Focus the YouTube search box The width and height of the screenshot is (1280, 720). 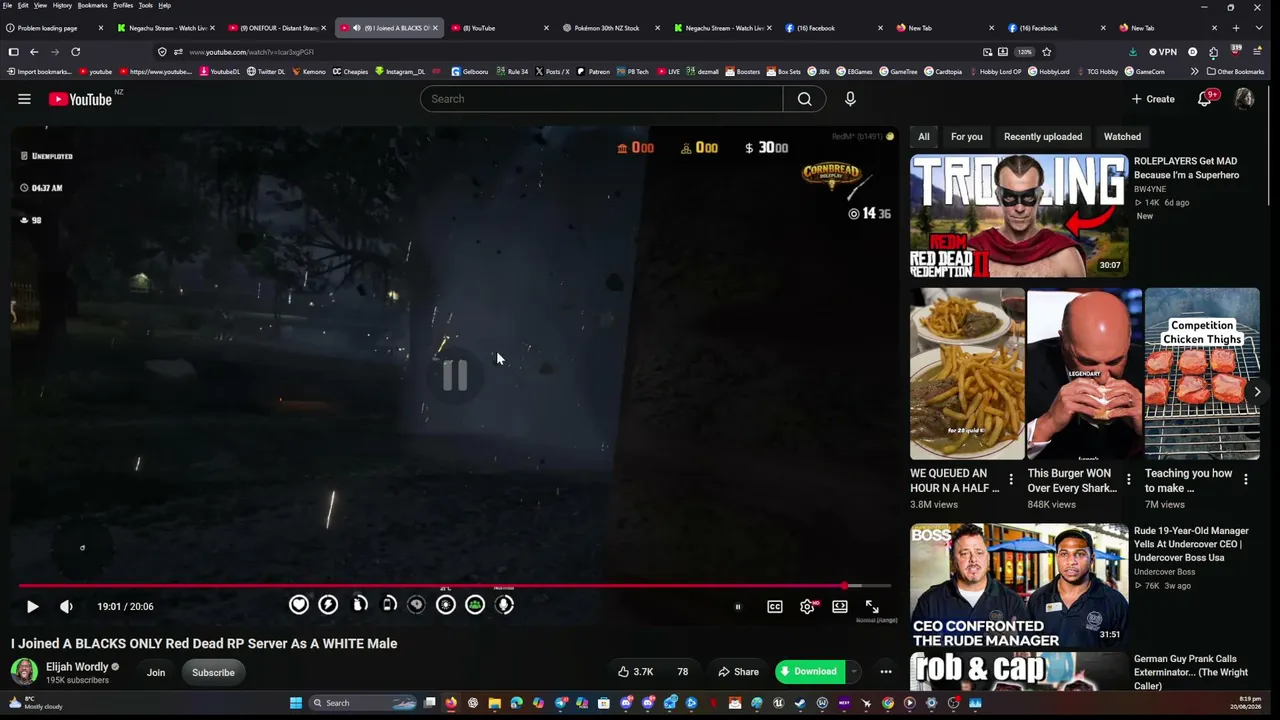(602, 99)
